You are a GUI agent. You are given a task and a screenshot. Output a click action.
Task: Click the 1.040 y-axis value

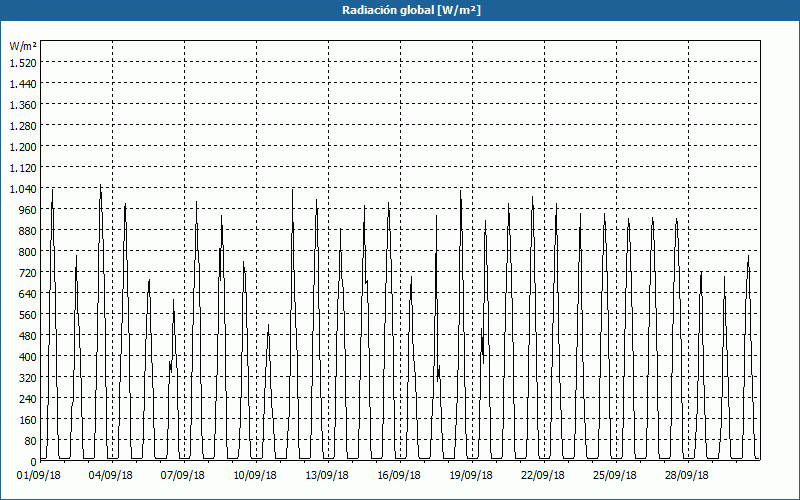coord(23,189)
